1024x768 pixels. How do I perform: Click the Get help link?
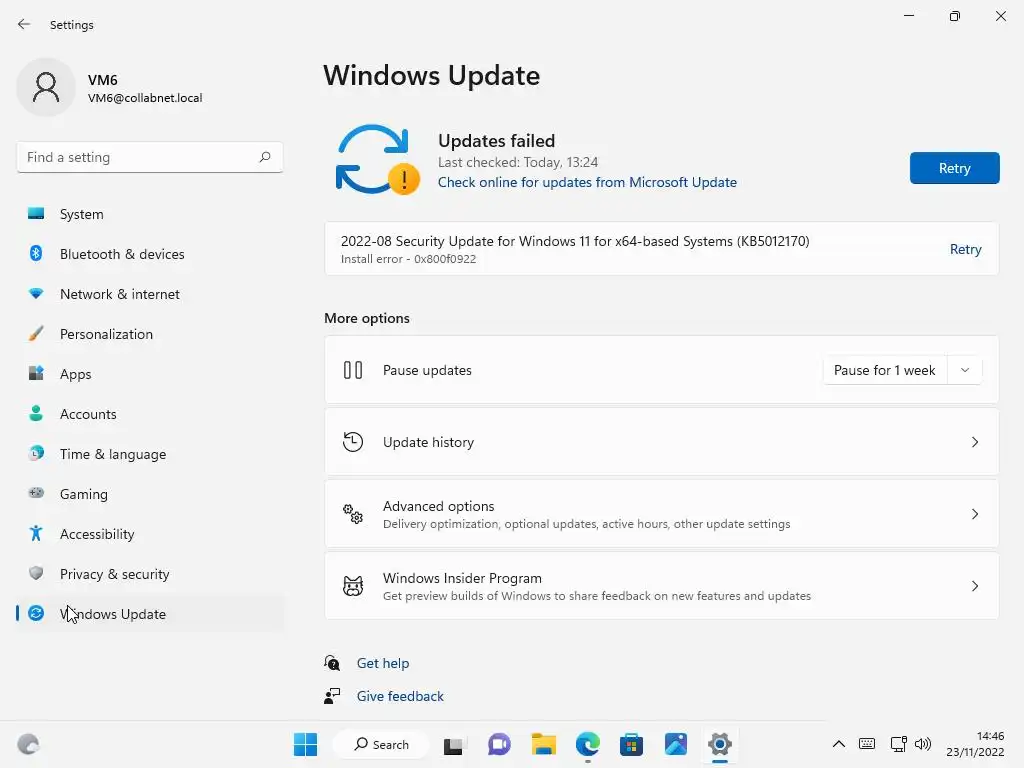383,664
